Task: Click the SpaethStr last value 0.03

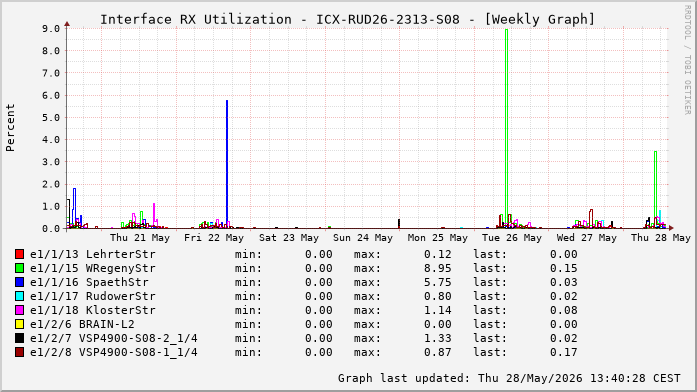Action: (x=564, y=282)
